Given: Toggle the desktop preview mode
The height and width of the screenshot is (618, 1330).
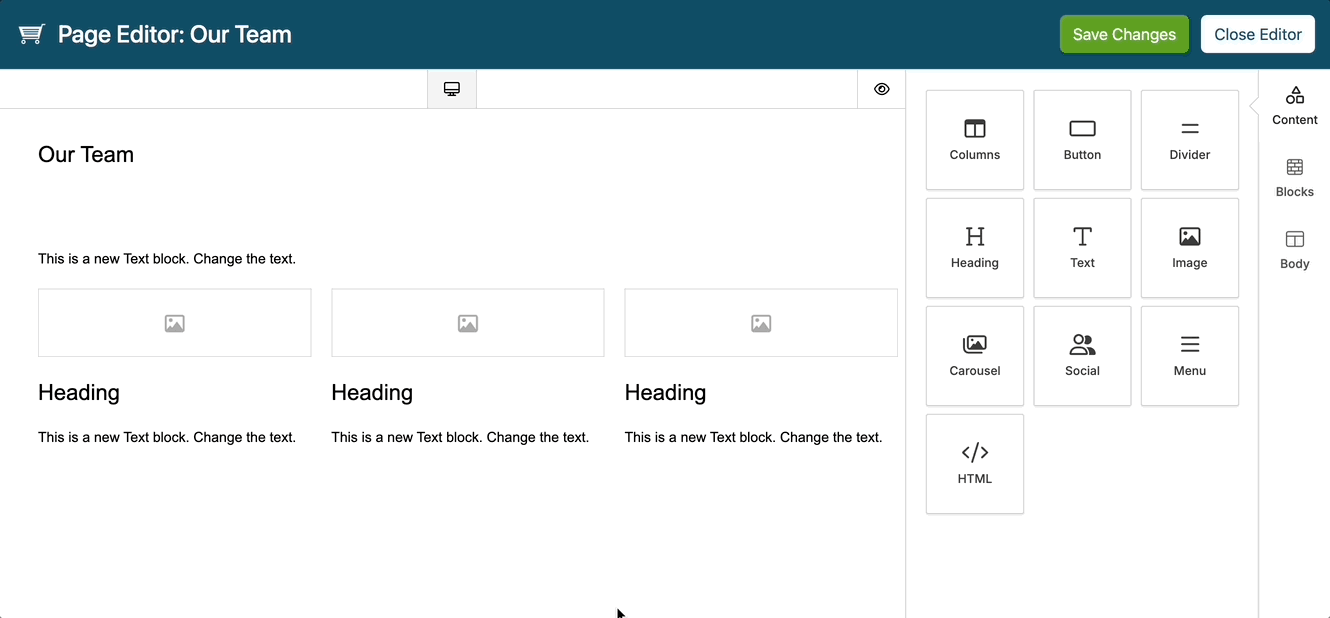Looking at the screenshot, I should click(x=451, y=88).
